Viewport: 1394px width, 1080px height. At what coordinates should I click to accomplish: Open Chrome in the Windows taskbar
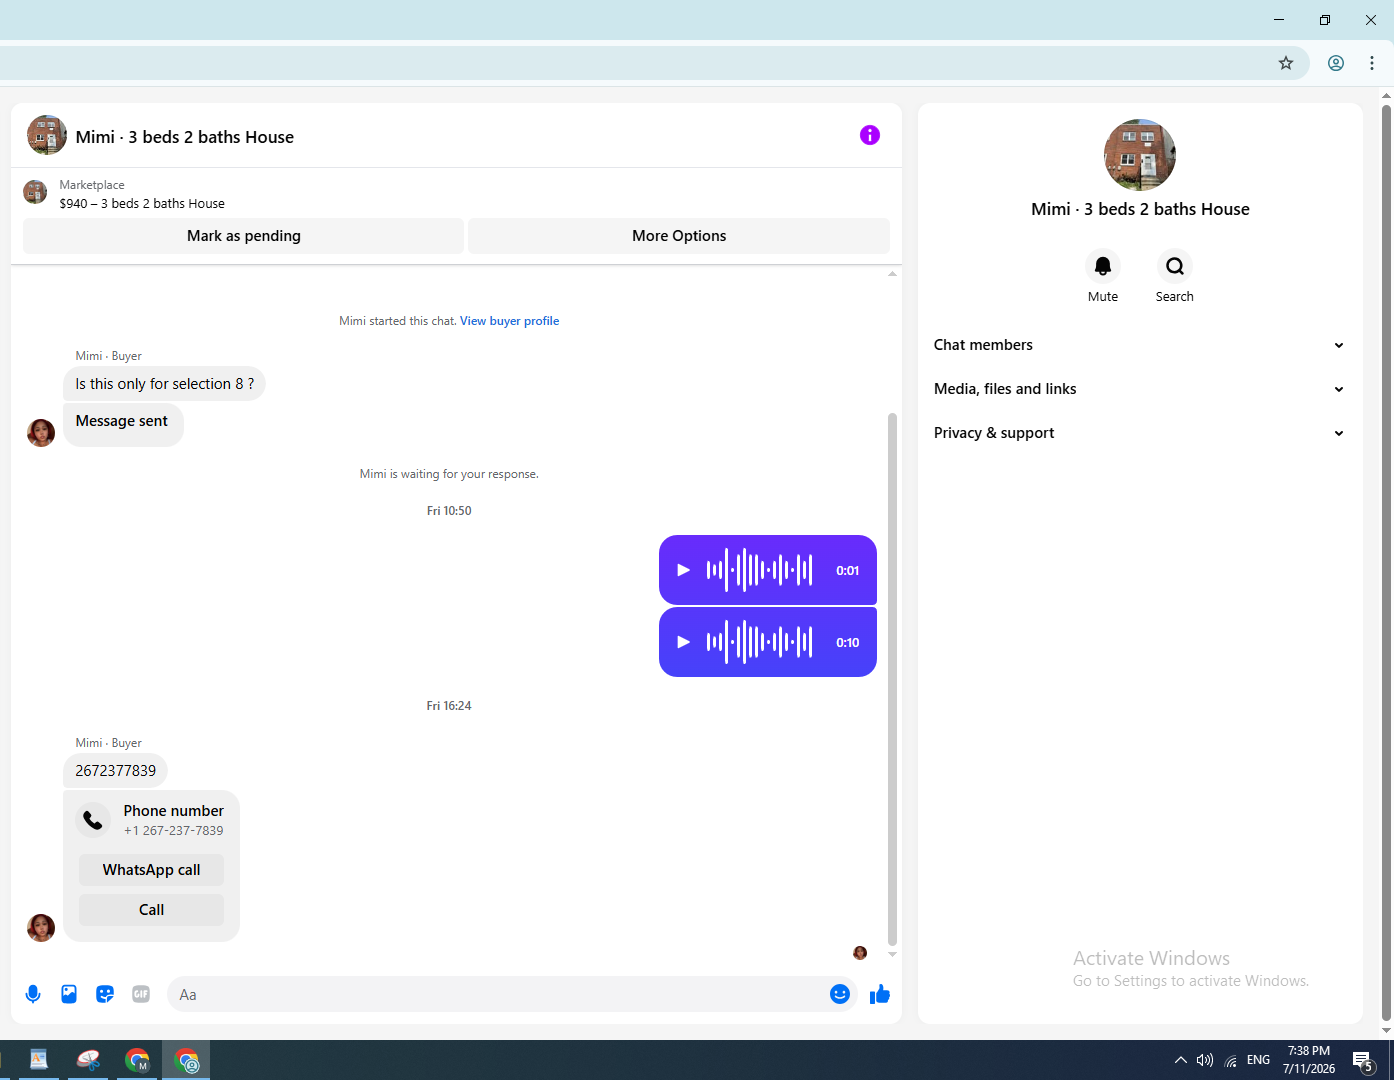(137, 1060)
